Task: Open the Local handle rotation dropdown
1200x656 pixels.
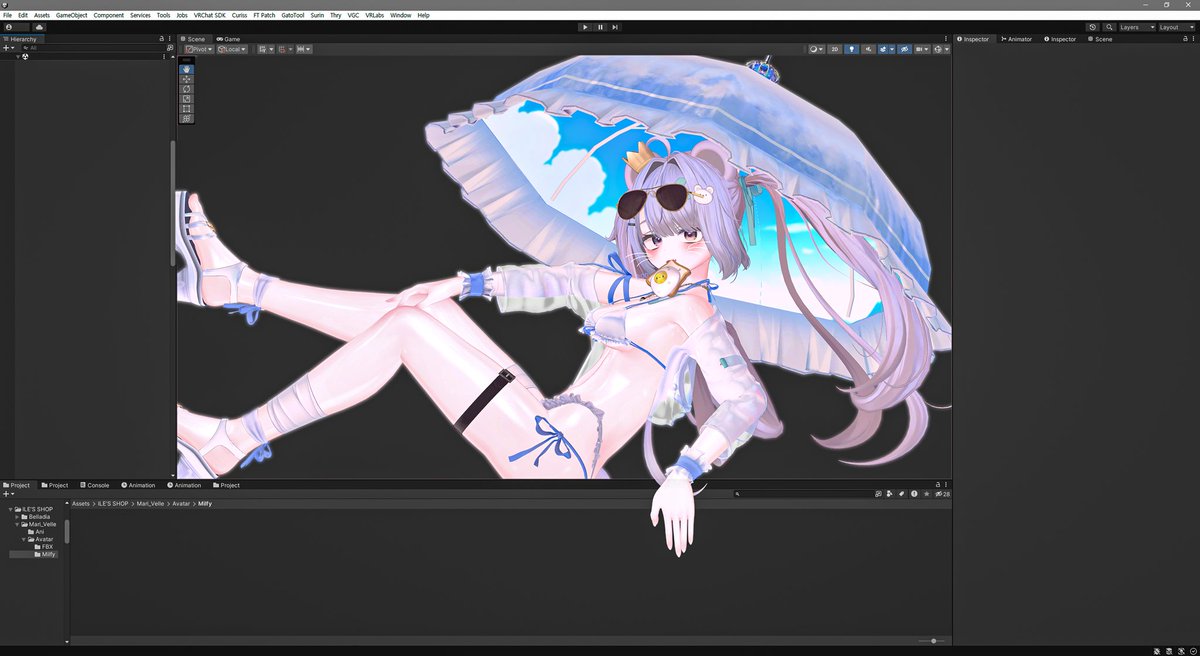Action: pos(232,48)
